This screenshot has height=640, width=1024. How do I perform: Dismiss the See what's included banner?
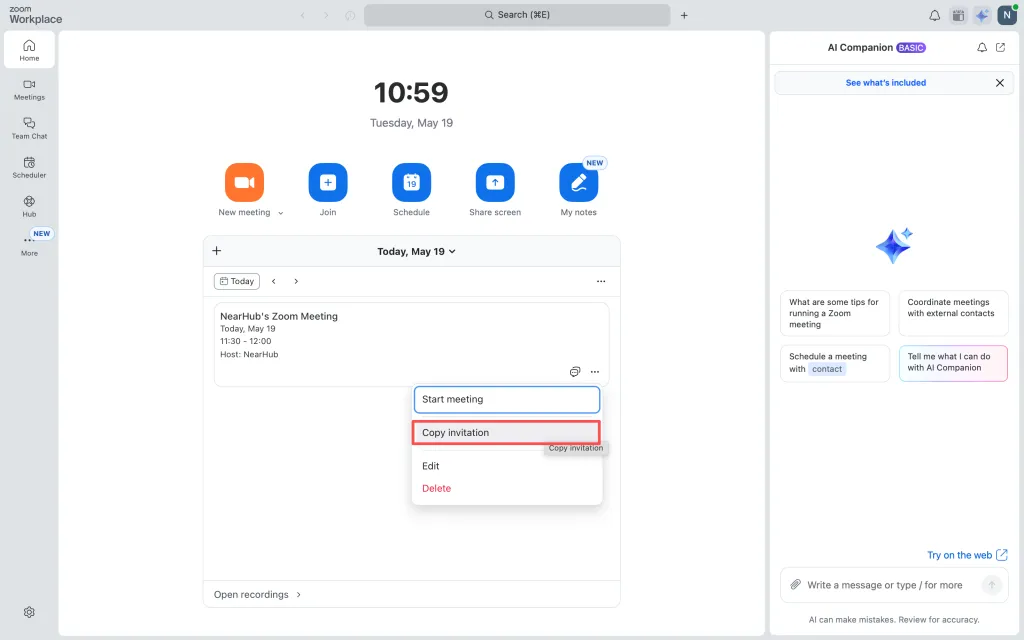999,83
